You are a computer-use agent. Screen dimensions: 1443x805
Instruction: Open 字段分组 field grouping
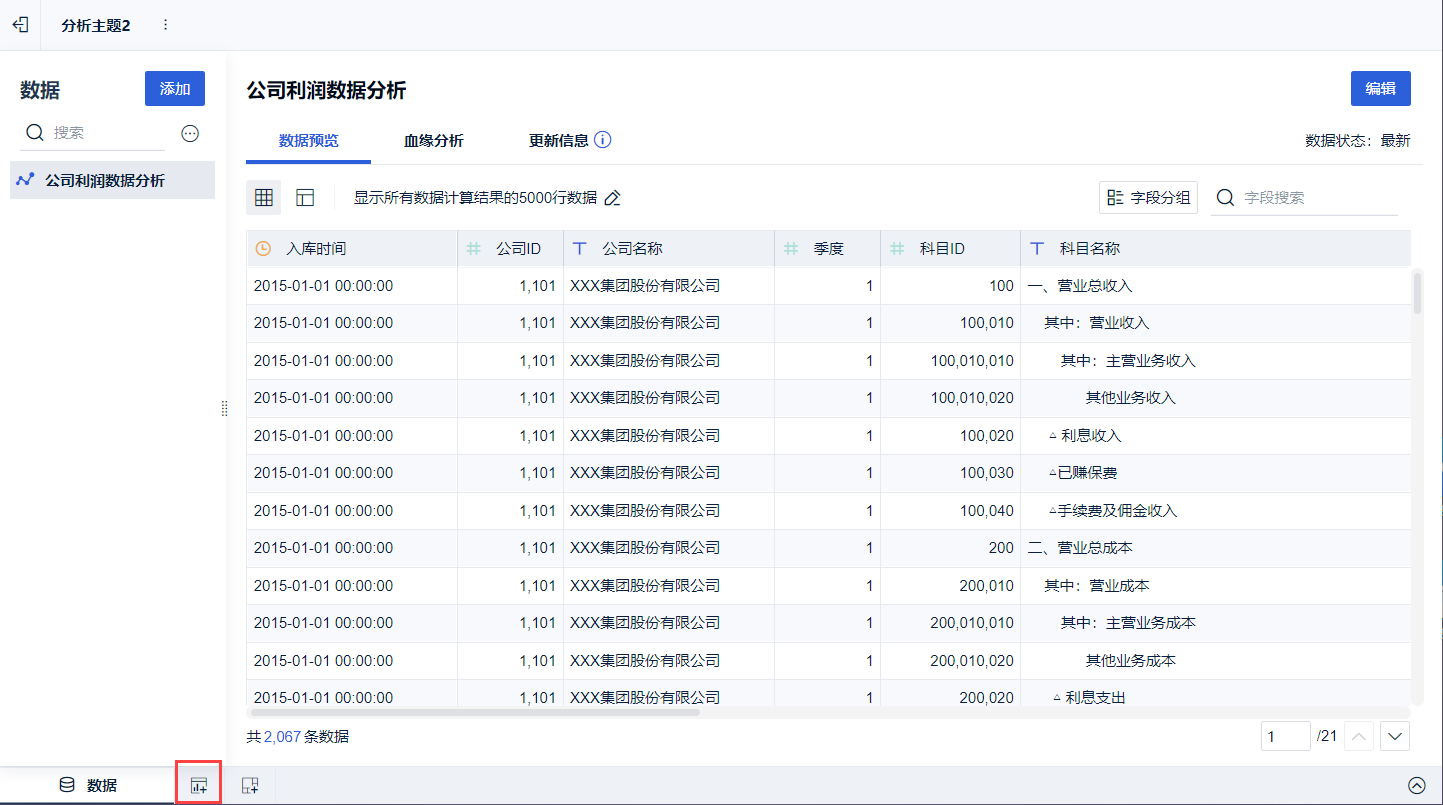pos(1148,198)
